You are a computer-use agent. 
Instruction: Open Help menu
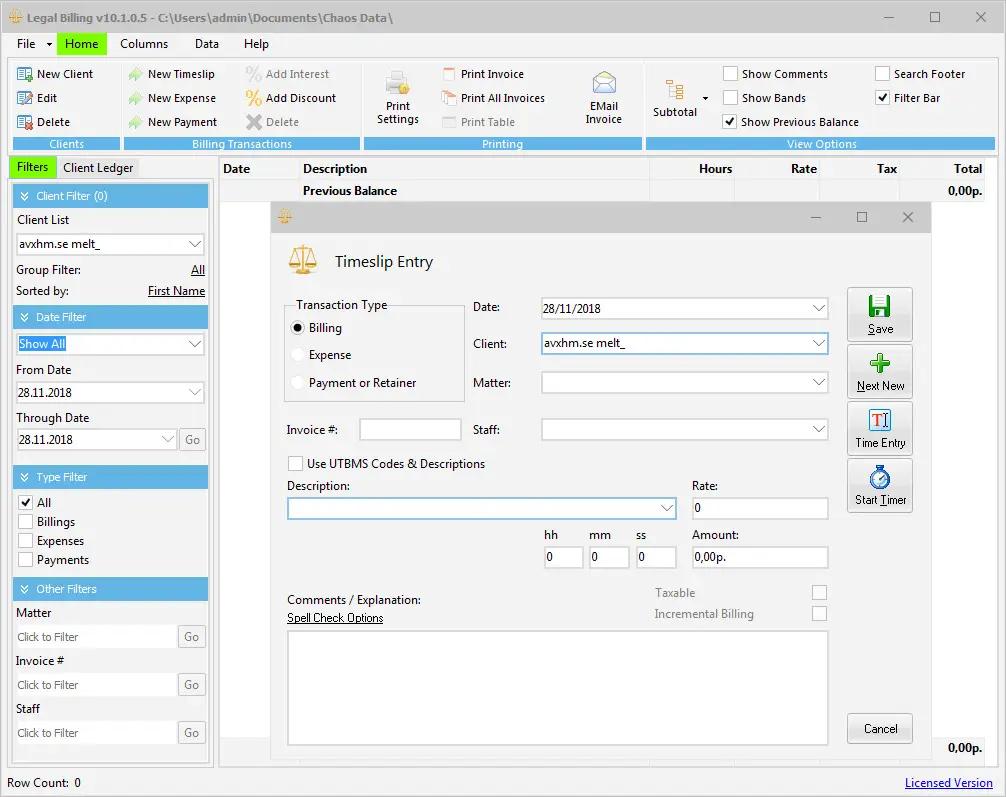[256, 44]
